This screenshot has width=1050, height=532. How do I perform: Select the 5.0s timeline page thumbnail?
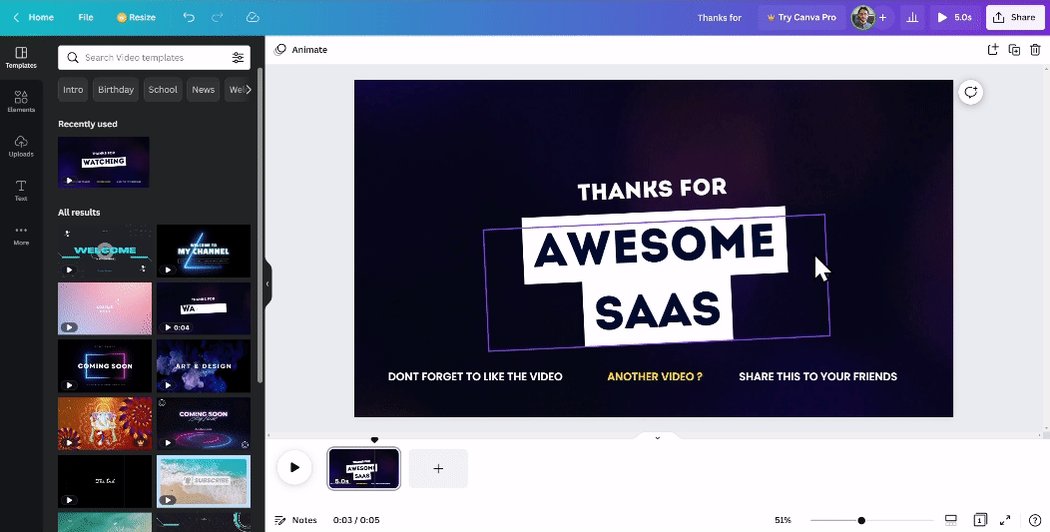tap(364, 468)
